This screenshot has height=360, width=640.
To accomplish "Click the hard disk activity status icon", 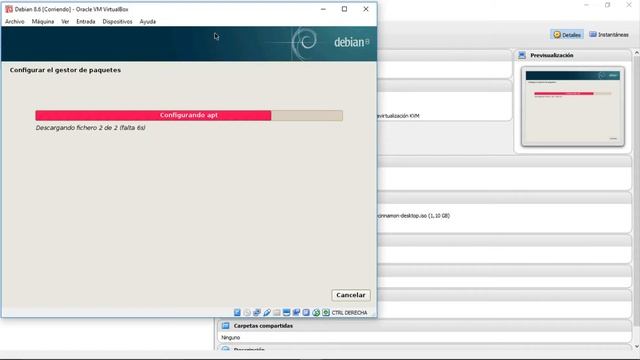I will click(237, 313).
